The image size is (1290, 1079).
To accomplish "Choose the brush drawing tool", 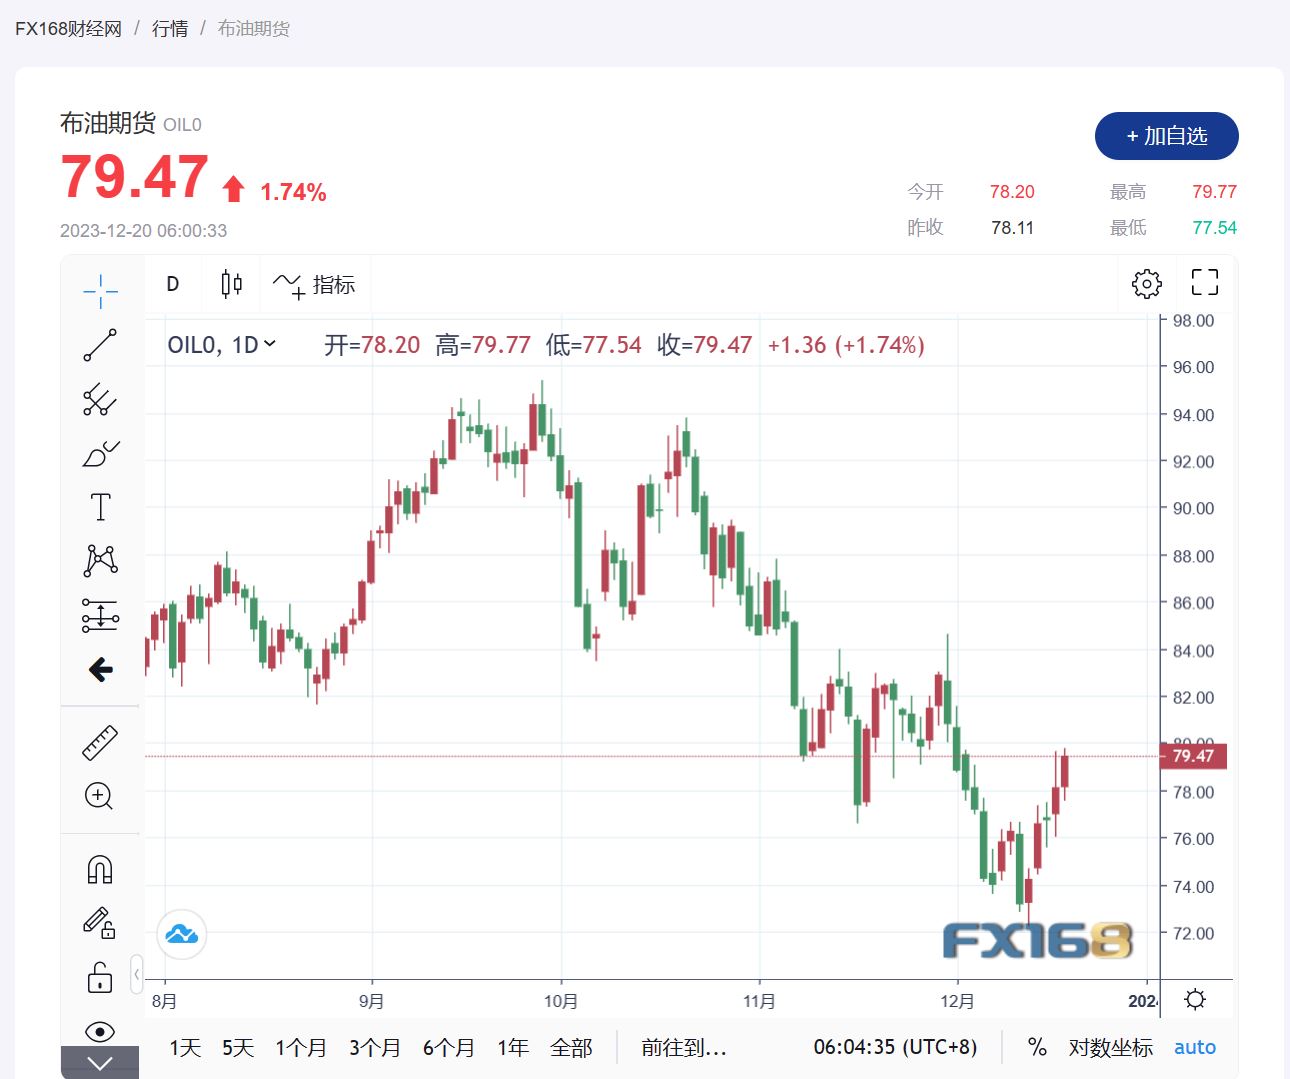I will [x=100, y=454].
